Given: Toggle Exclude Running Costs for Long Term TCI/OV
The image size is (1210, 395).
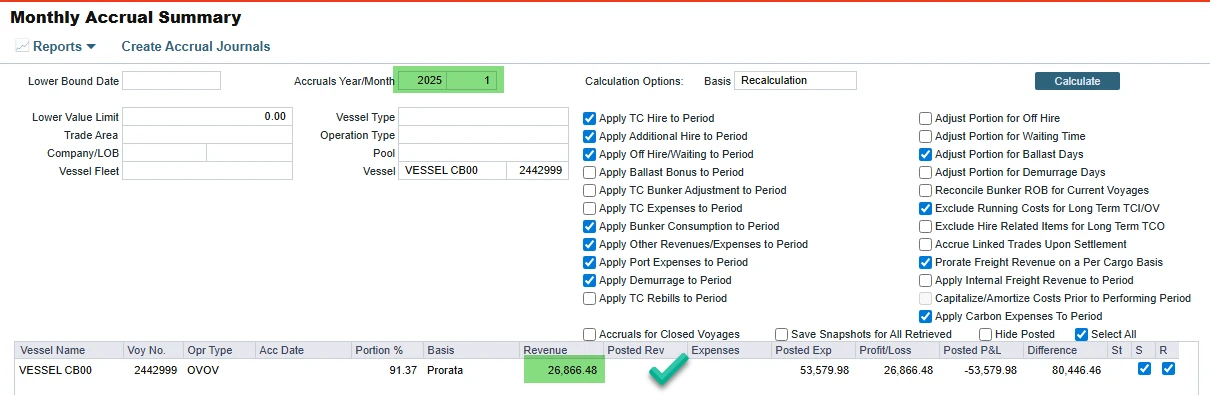Looking at the screenshot, I should pos(926,208).
